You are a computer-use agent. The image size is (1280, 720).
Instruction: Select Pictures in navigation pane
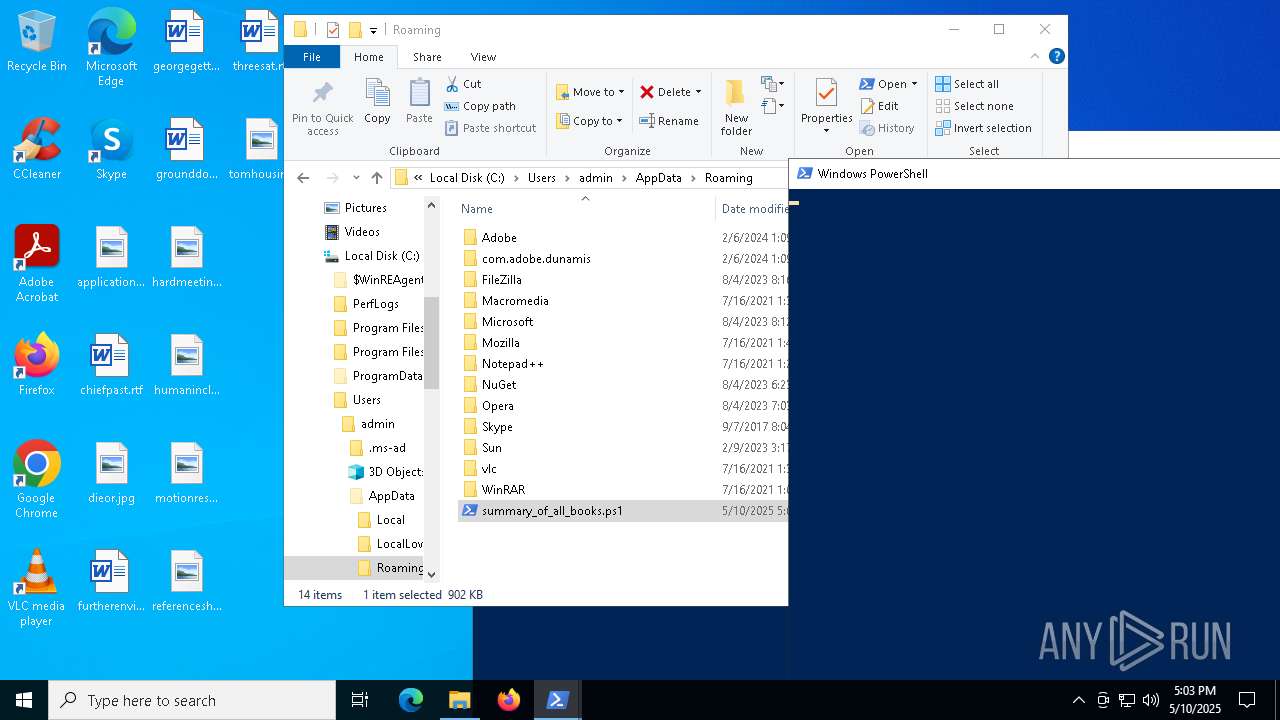pyautogui.click(x=365, y=208)
